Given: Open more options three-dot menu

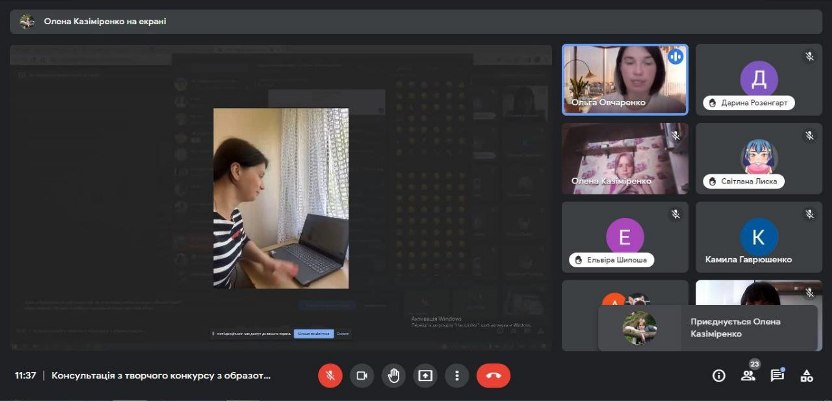Looking at the screenshot, I should click(457, 376).
